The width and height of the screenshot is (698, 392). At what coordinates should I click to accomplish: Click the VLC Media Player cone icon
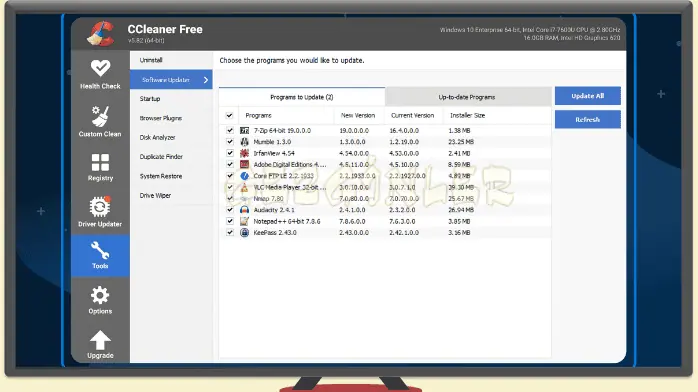[244, 187]
